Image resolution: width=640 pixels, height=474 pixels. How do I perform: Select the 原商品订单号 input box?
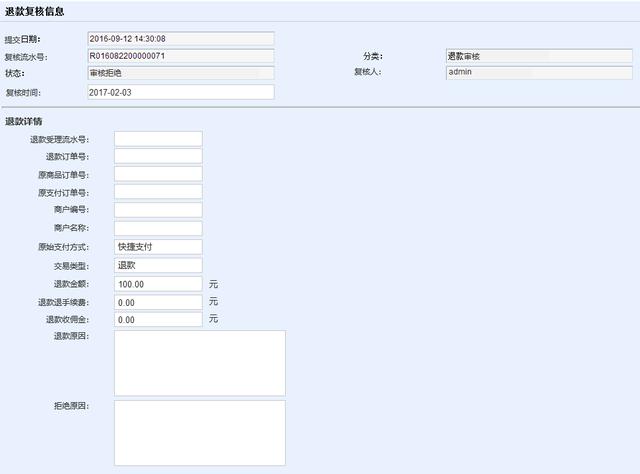pos(158,174)
